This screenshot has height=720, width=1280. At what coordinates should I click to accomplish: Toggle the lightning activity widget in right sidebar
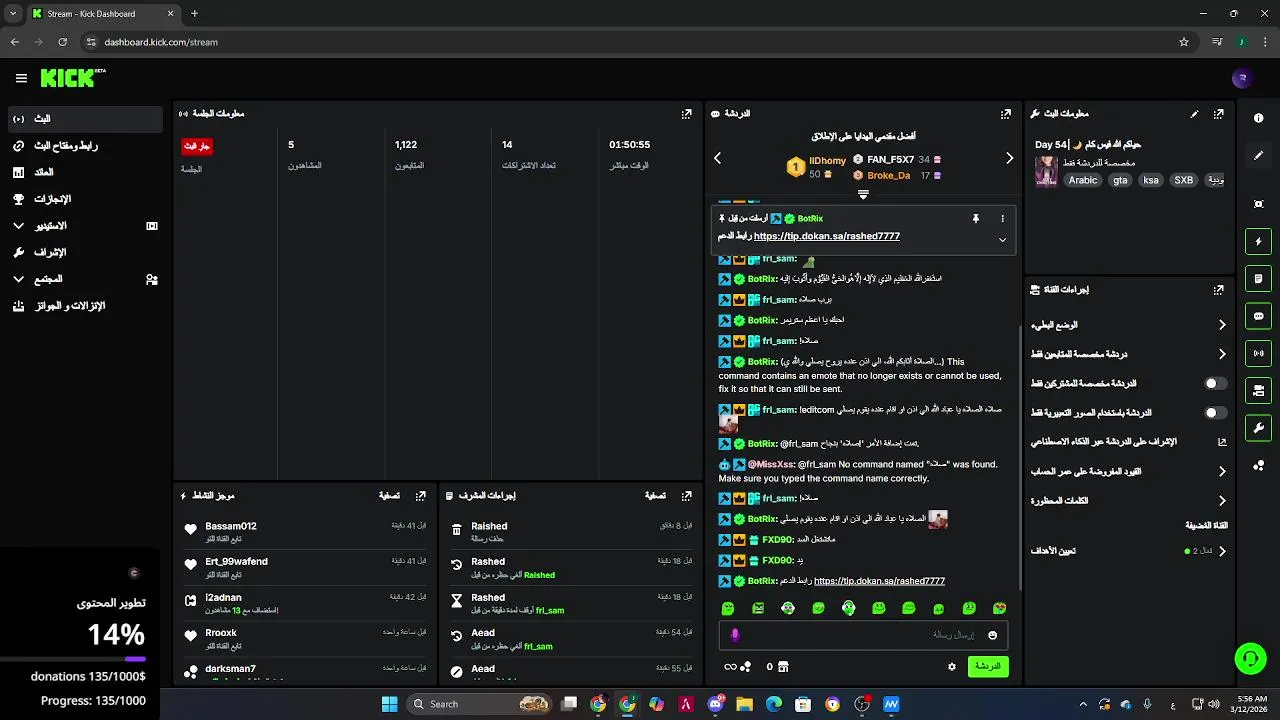pyautogui.click(x=1258, y=241)
